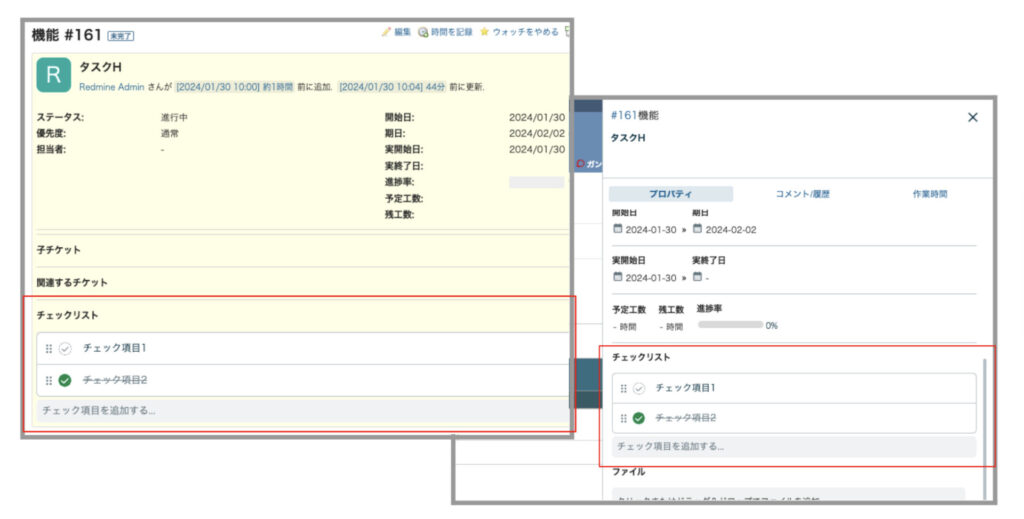Click 2024/02/02 期日 value in ticket window

[x=537, y=133]
